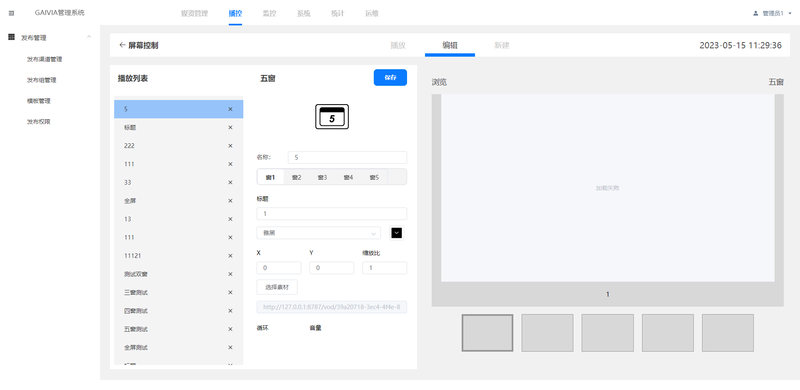Screen dimensions: 800x390
Task: Click the 发布管理 sidebar heading
Action: (x=34, y=37)
